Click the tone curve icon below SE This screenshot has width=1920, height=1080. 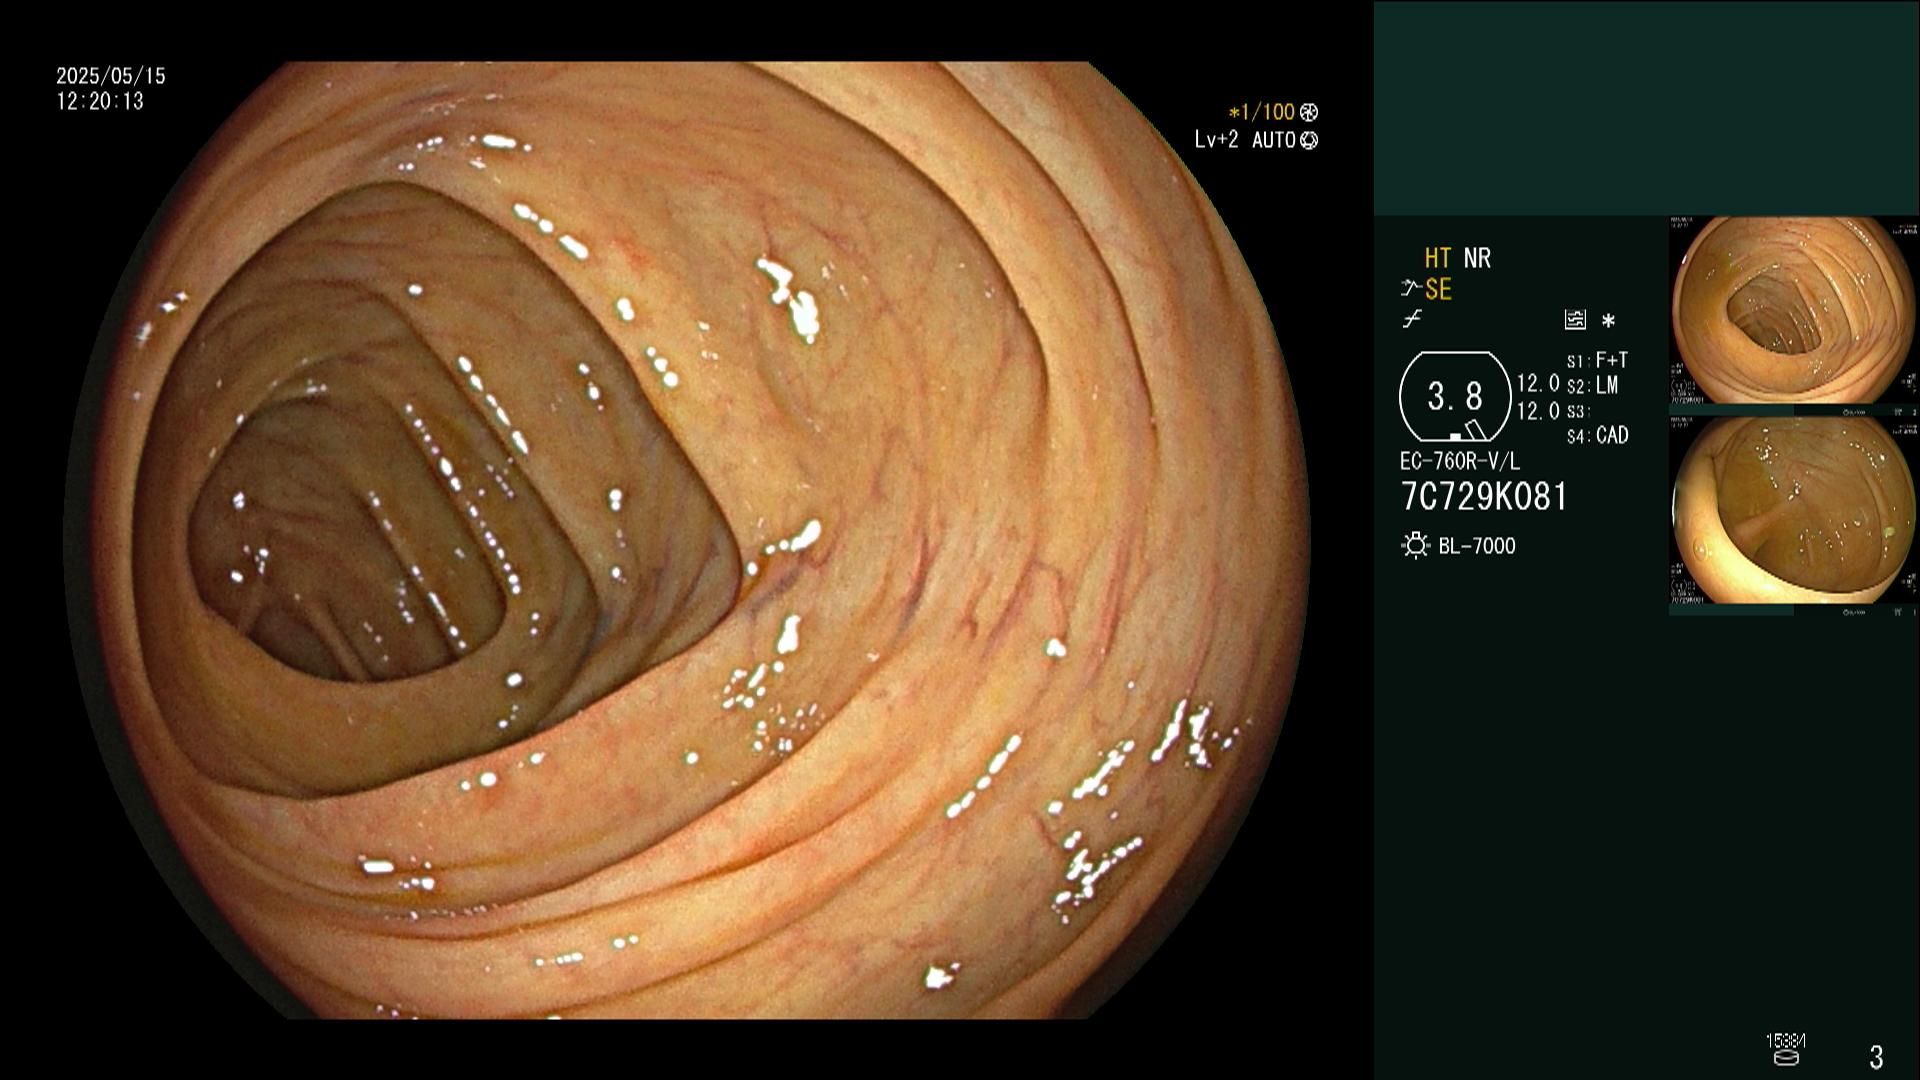pos(1412,320)
